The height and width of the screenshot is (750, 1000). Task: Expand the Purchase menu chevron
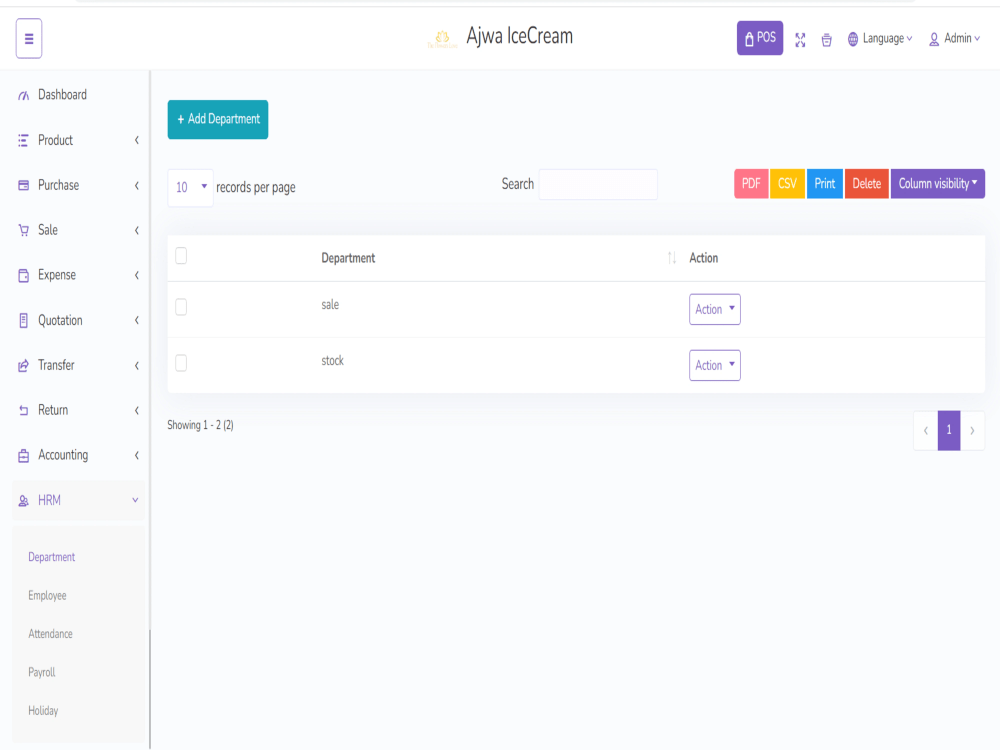136,186
